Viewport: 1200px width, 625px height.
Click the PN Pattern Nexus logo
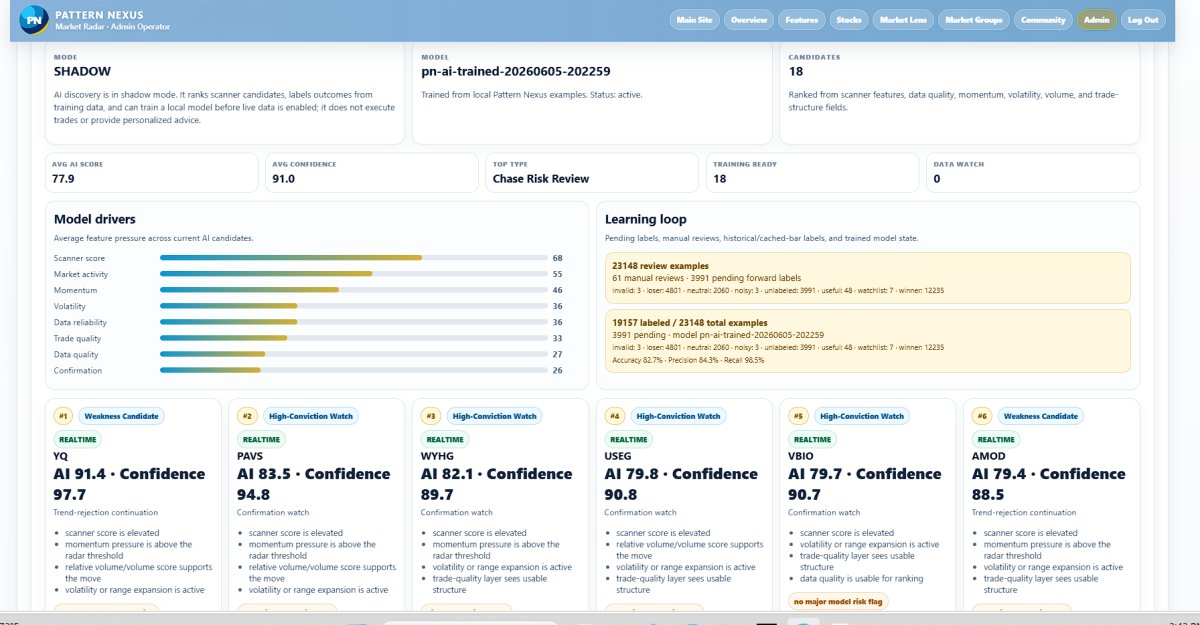tap(34, 20)
